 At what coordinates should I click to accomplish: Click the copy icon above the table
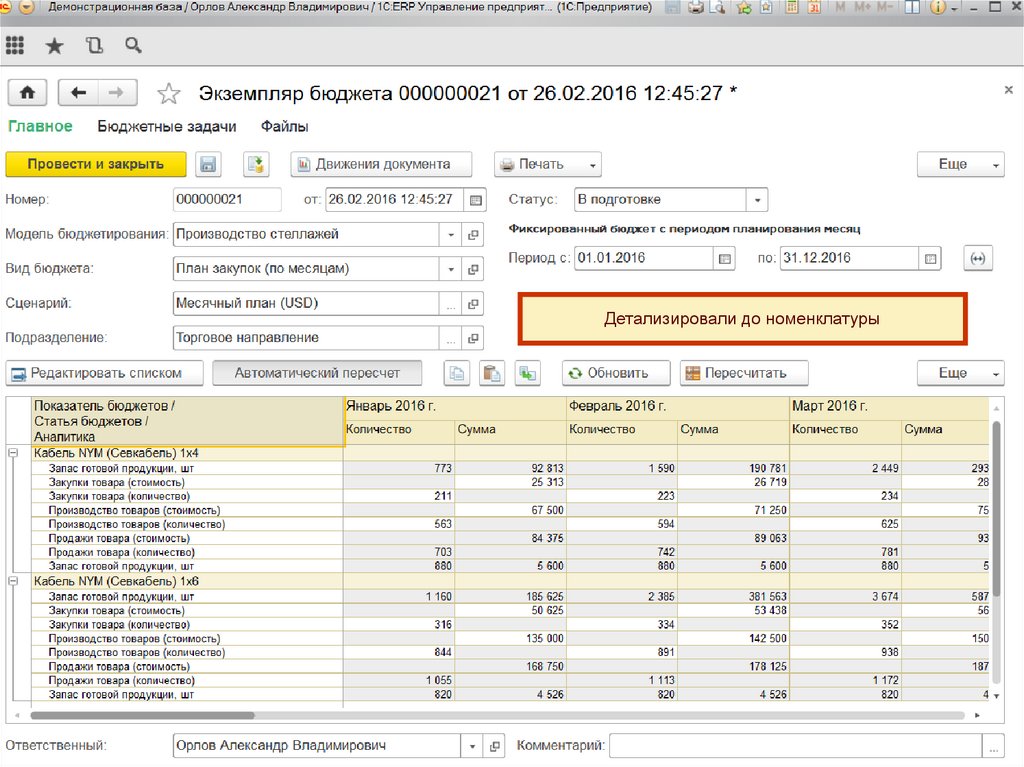tap(457, 373)
